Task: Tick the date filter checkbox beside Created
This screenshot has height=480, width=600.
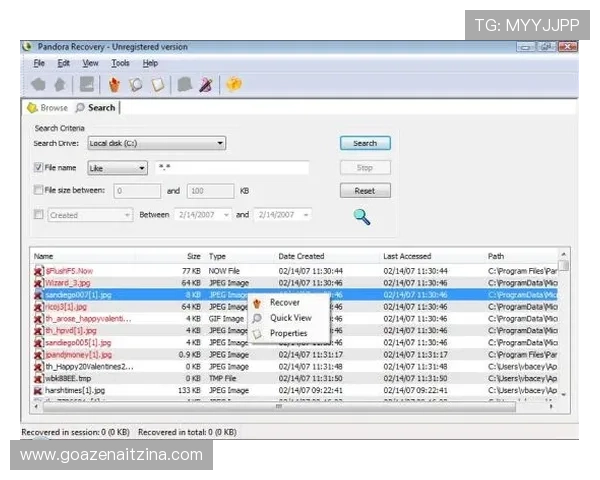Action: click(x=39, y=214)
